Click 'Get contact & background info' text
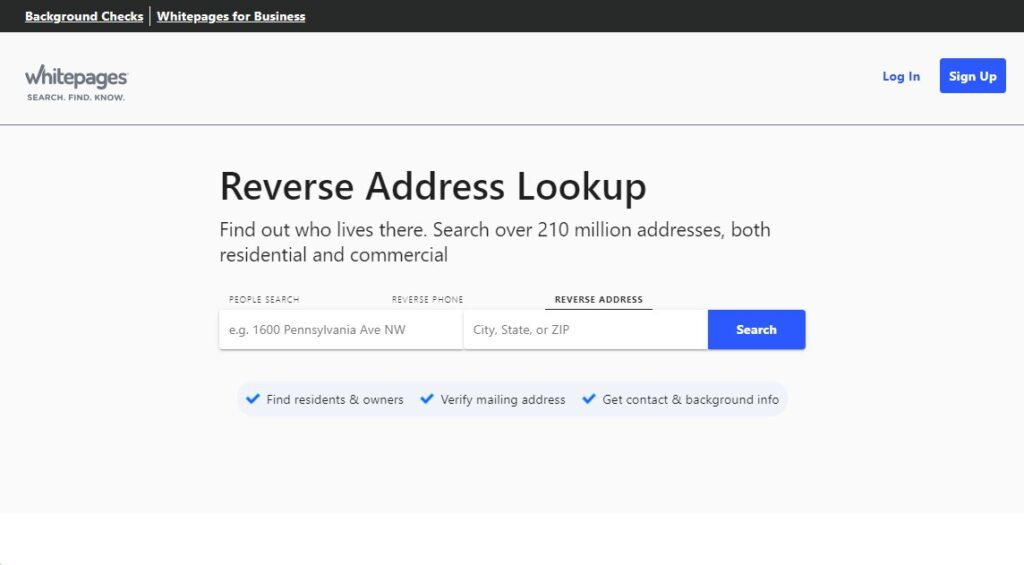This screenshot has height=565, width=1024. (x=690, y=399)
